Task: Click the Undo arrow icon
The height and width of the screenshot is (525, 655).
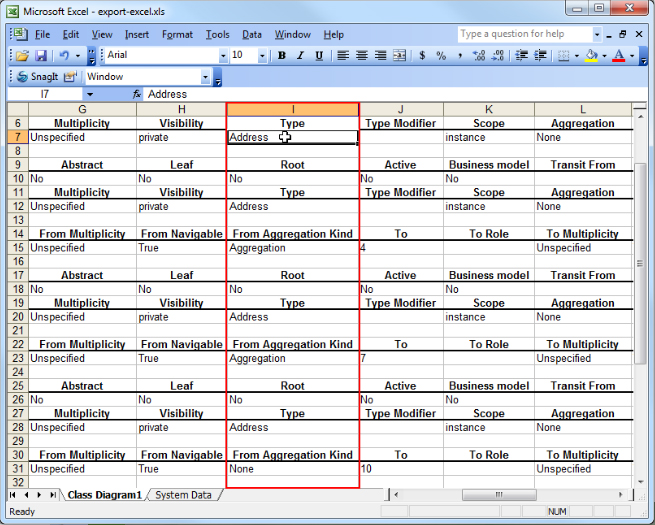Action: (x=63, y=56)
